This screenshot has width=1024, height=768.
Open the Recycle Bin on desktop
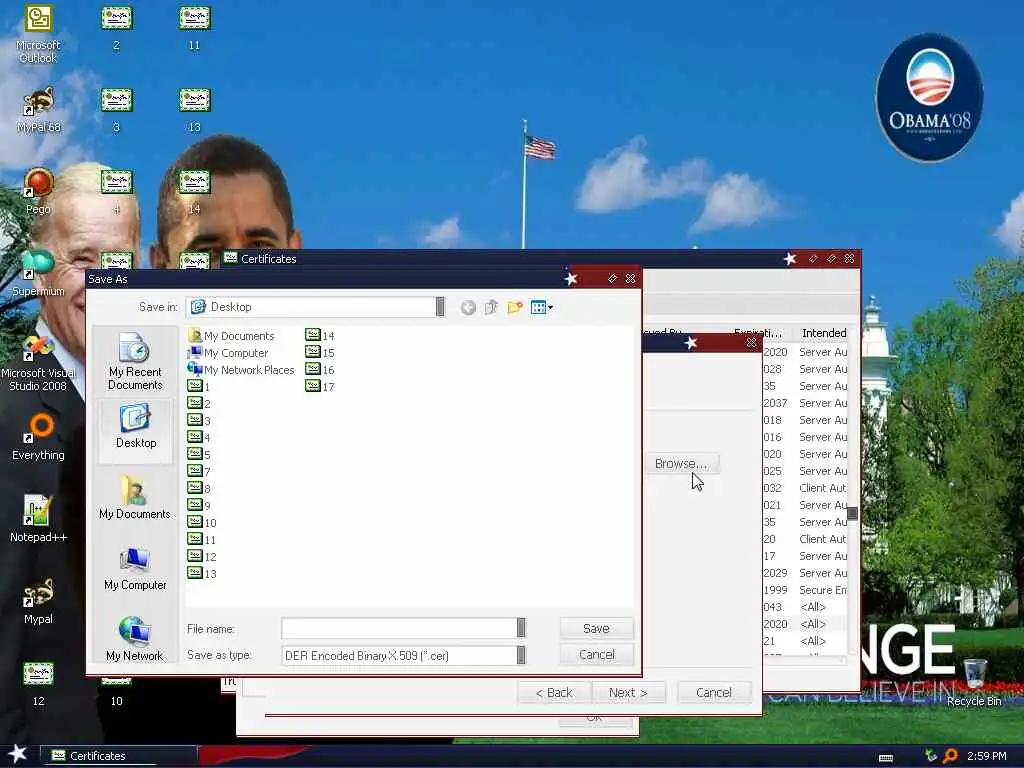(x=974, y=683)
